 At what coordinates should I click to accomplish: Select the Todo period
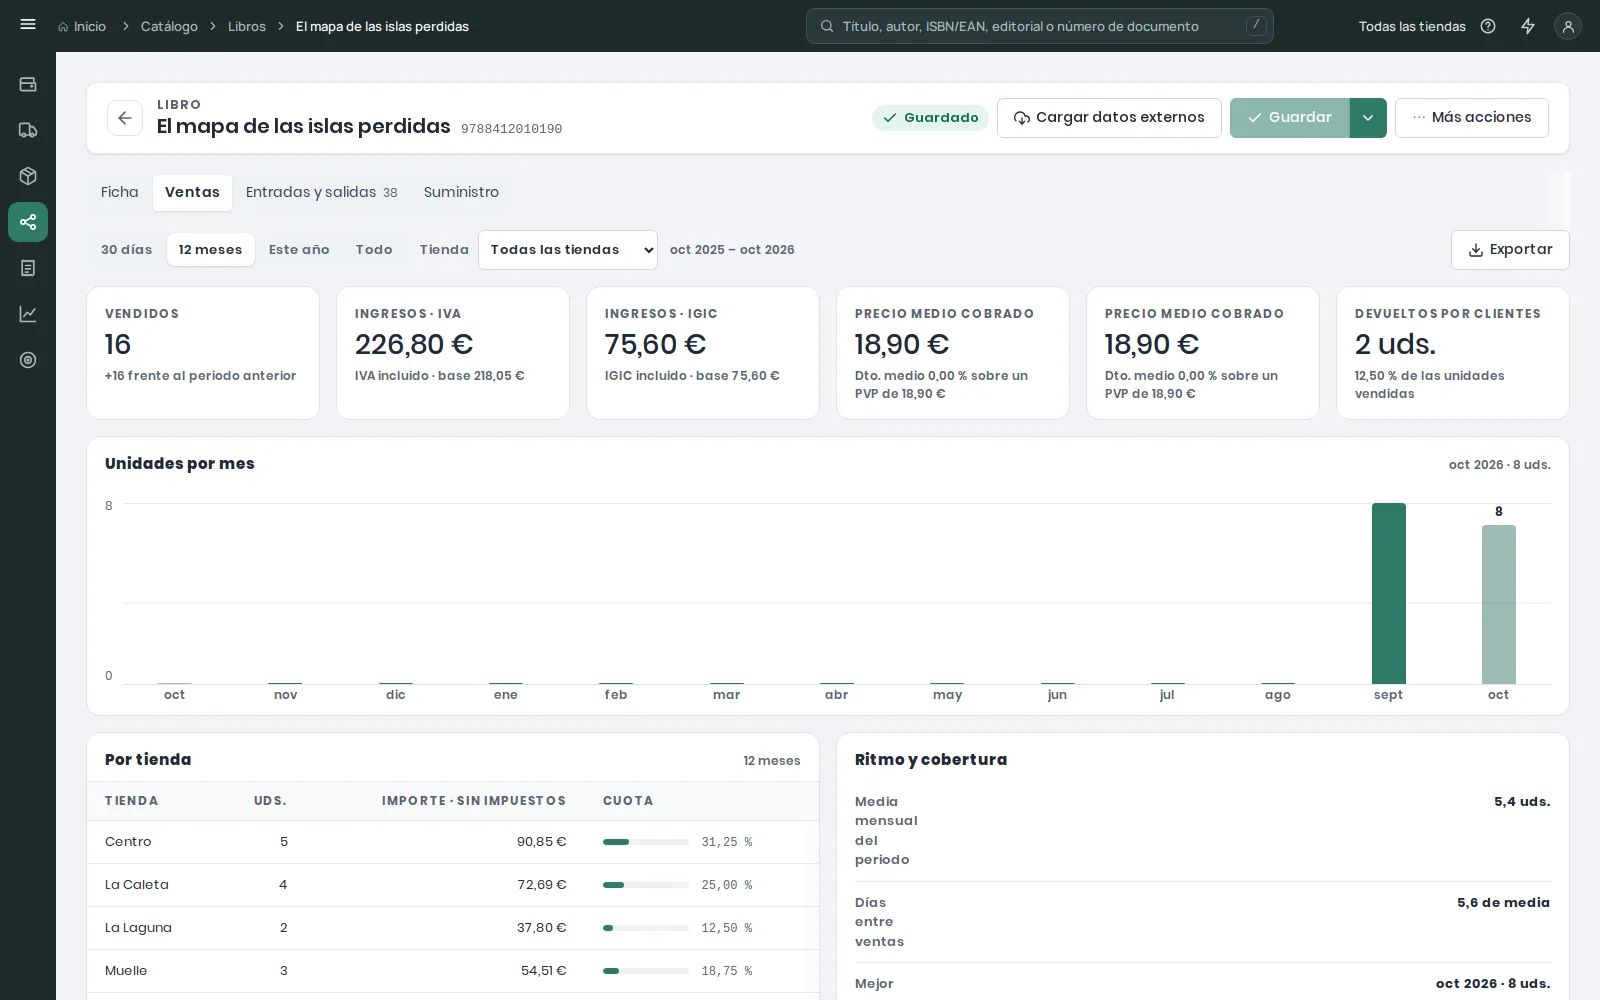click(374, 250)
